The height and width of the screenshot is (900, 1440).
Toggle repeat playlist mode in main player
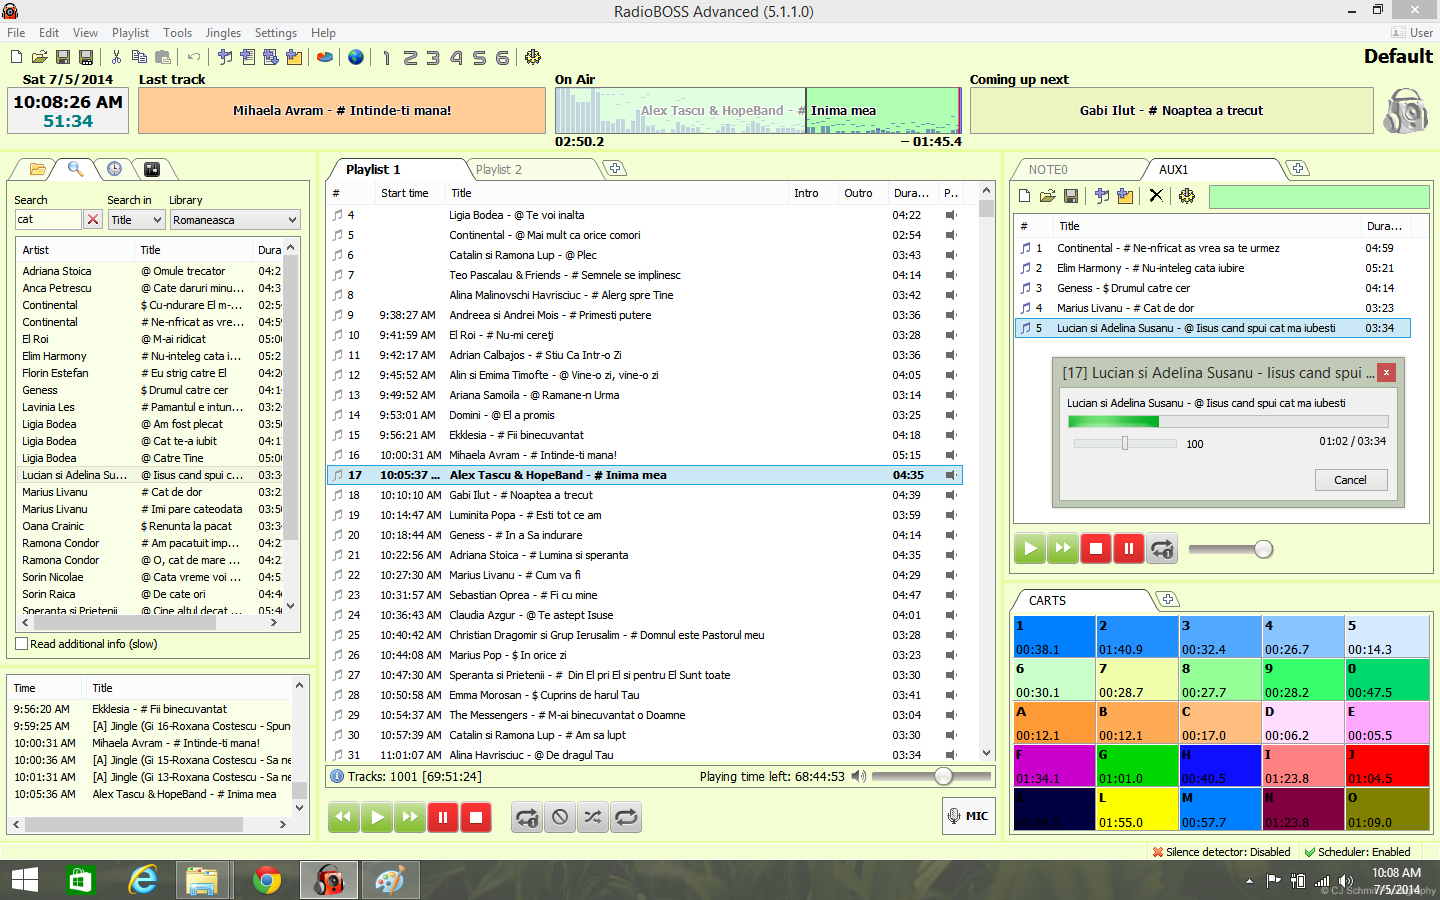pyautogui.click(x=626, y=817)
